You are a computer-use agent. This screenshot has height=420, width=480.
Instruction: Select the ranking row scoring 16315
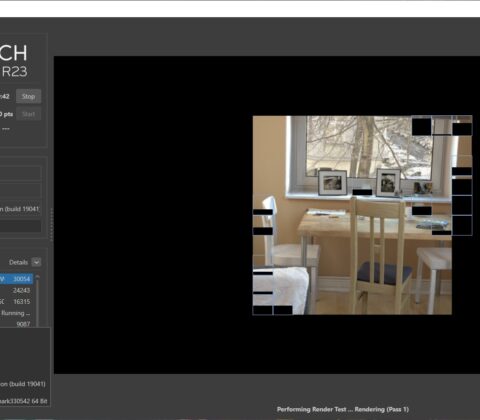tap(16, 302)
